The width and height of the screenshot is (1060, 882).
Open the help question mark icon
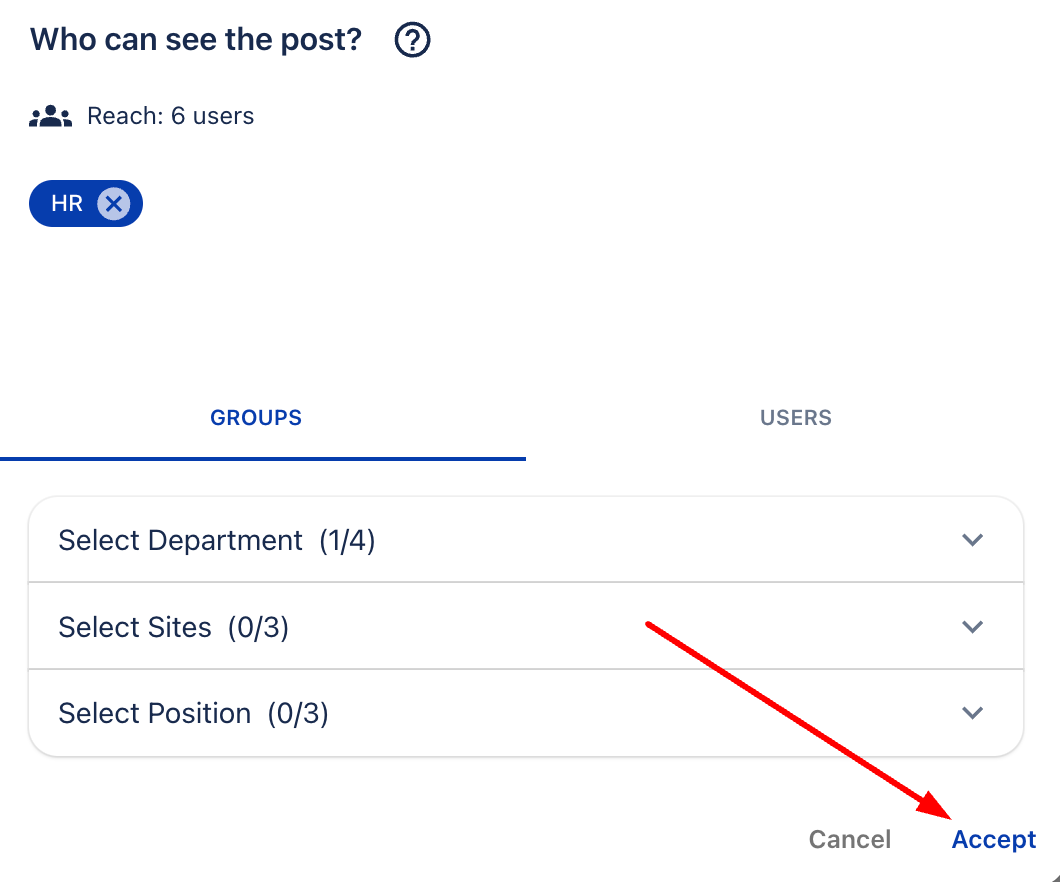412,41
